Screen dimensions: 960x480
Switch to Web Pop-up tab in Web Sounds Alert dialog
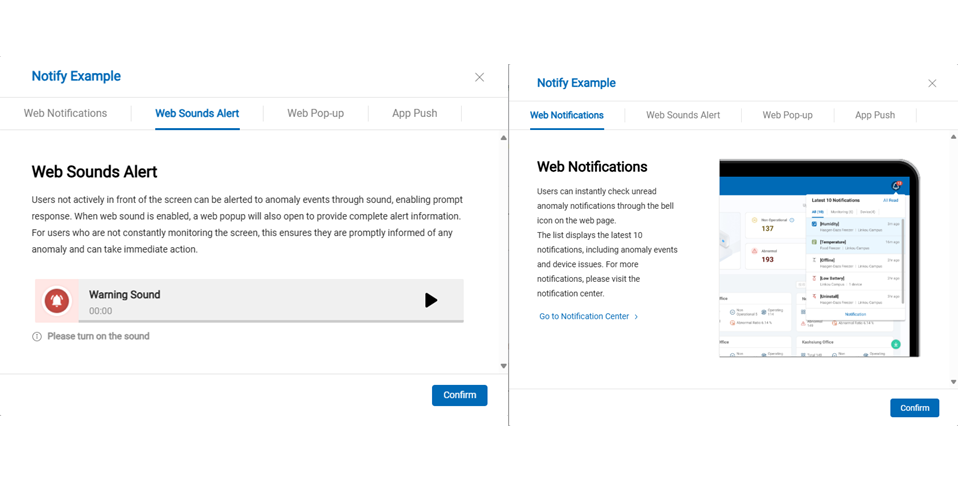click(x=315, y=114)
